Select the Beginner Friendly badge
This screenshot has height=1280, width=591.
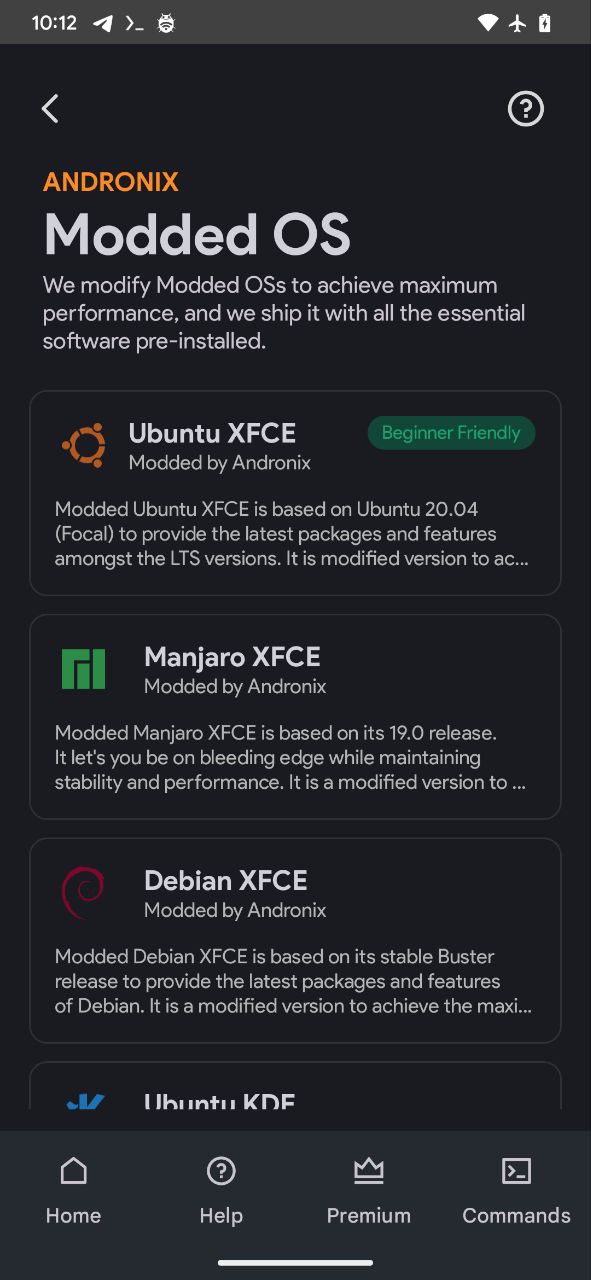pyautogui.click(x=451, y=432)
